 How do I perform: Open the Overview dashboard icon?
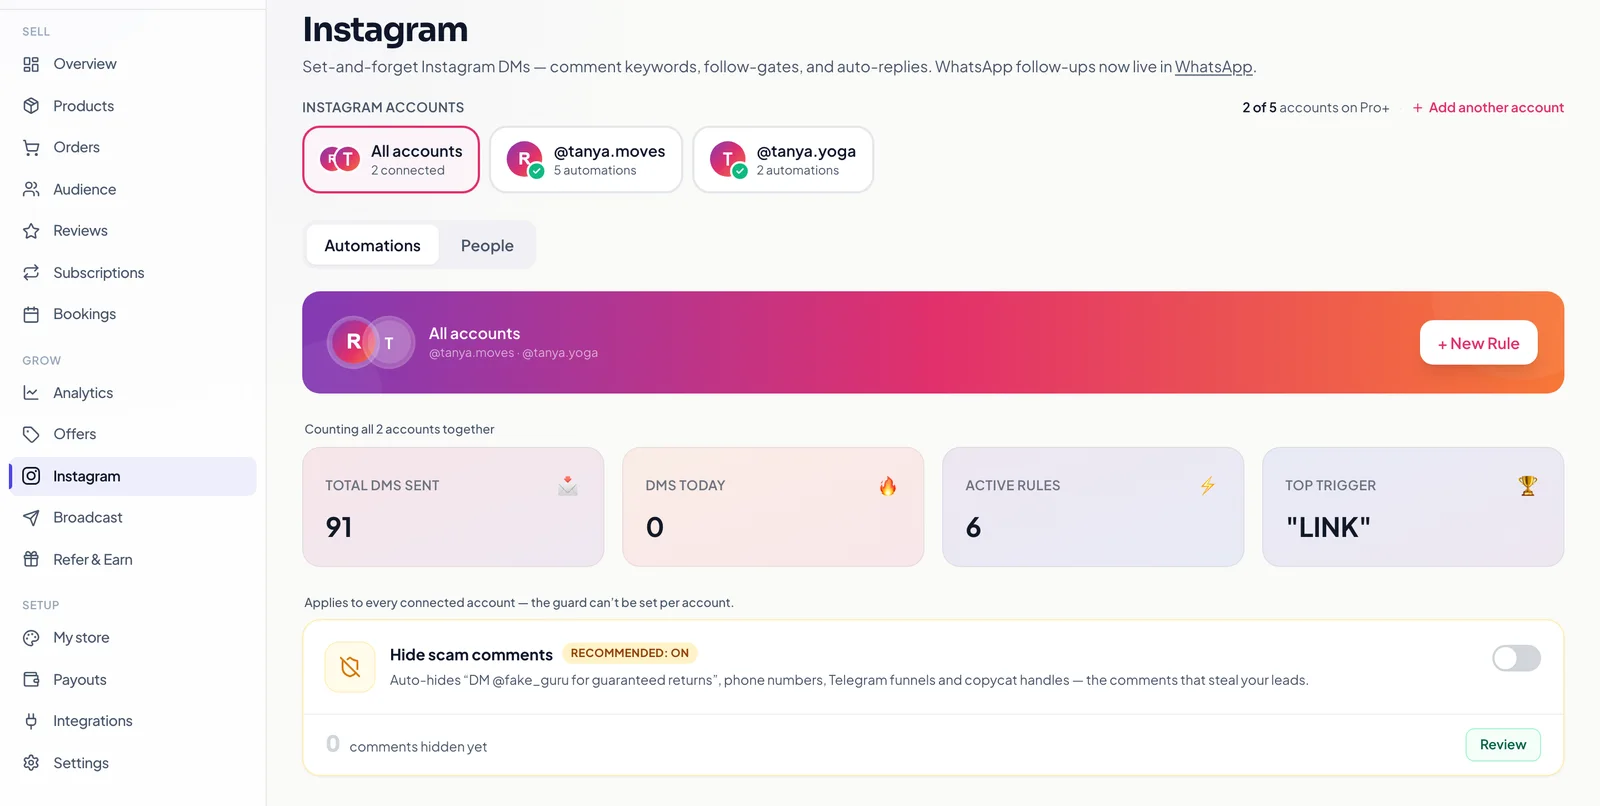point(31,64)
